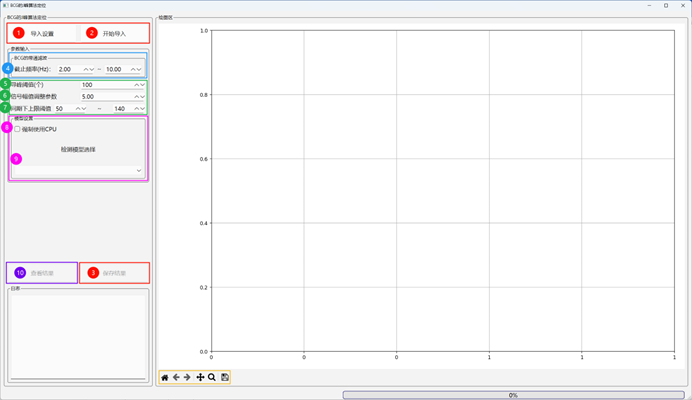Select the Zoom magnifier tool

(x=212, y=377)
